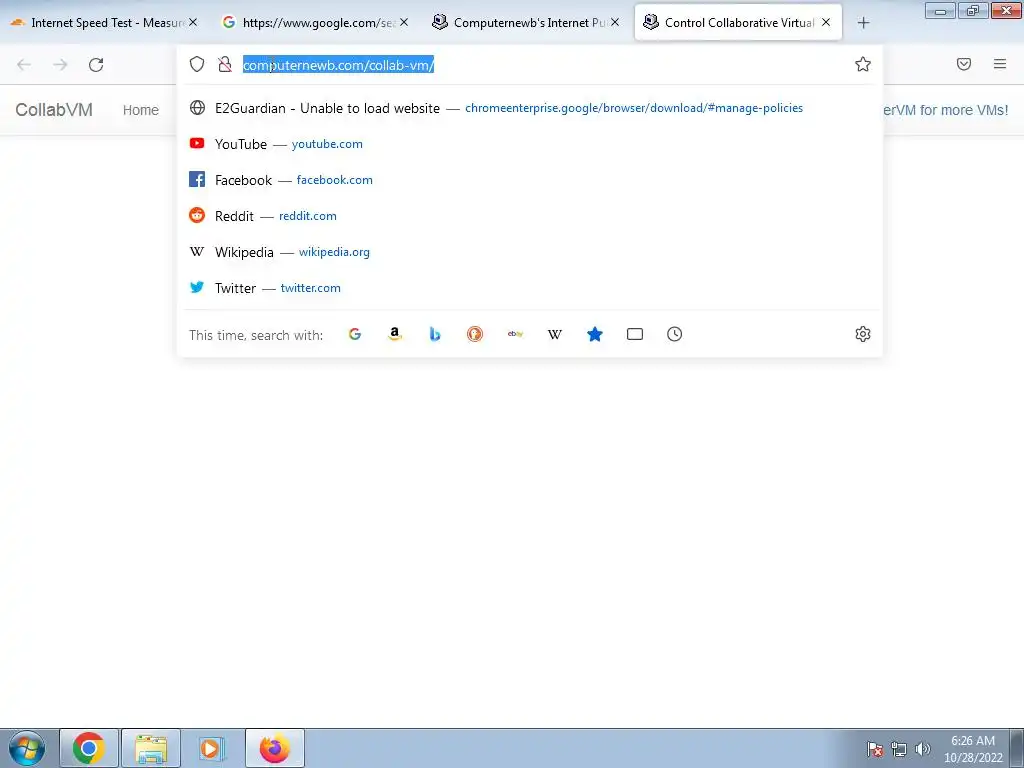Screen dimensions: 1024x768
Task: Click the reload page icon
Action: 96,65
